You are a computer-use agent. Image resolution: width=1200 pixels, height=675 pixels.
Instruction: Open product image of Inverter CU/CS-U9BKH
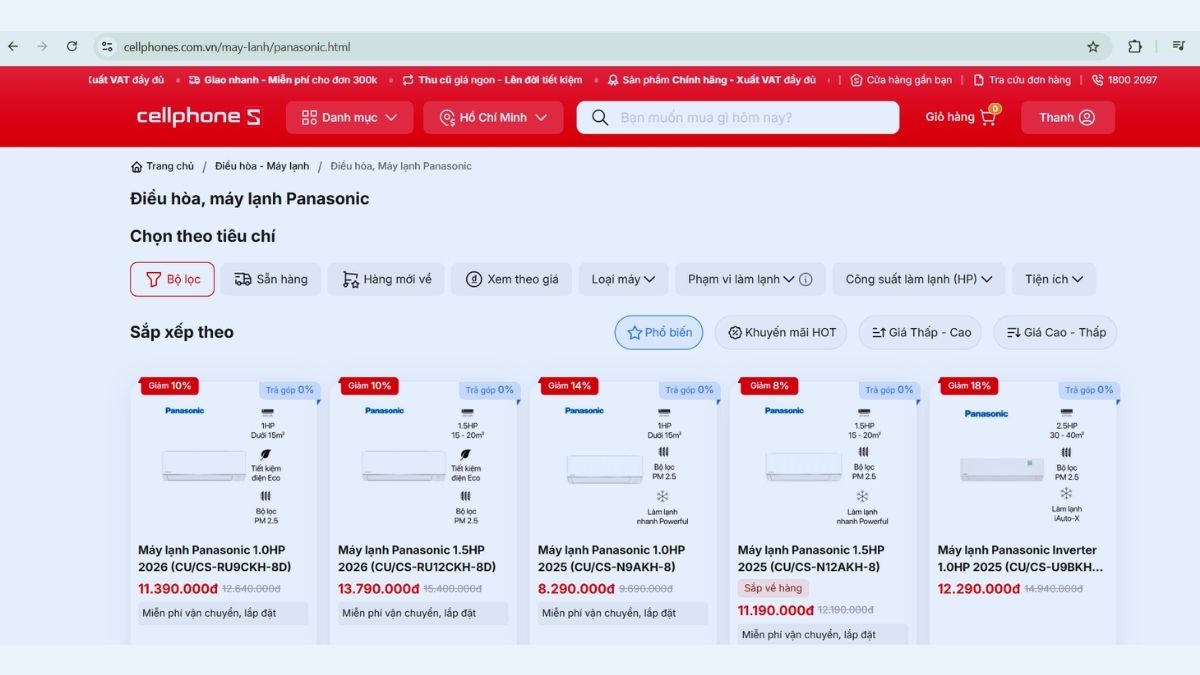(x=1024, y=465)
